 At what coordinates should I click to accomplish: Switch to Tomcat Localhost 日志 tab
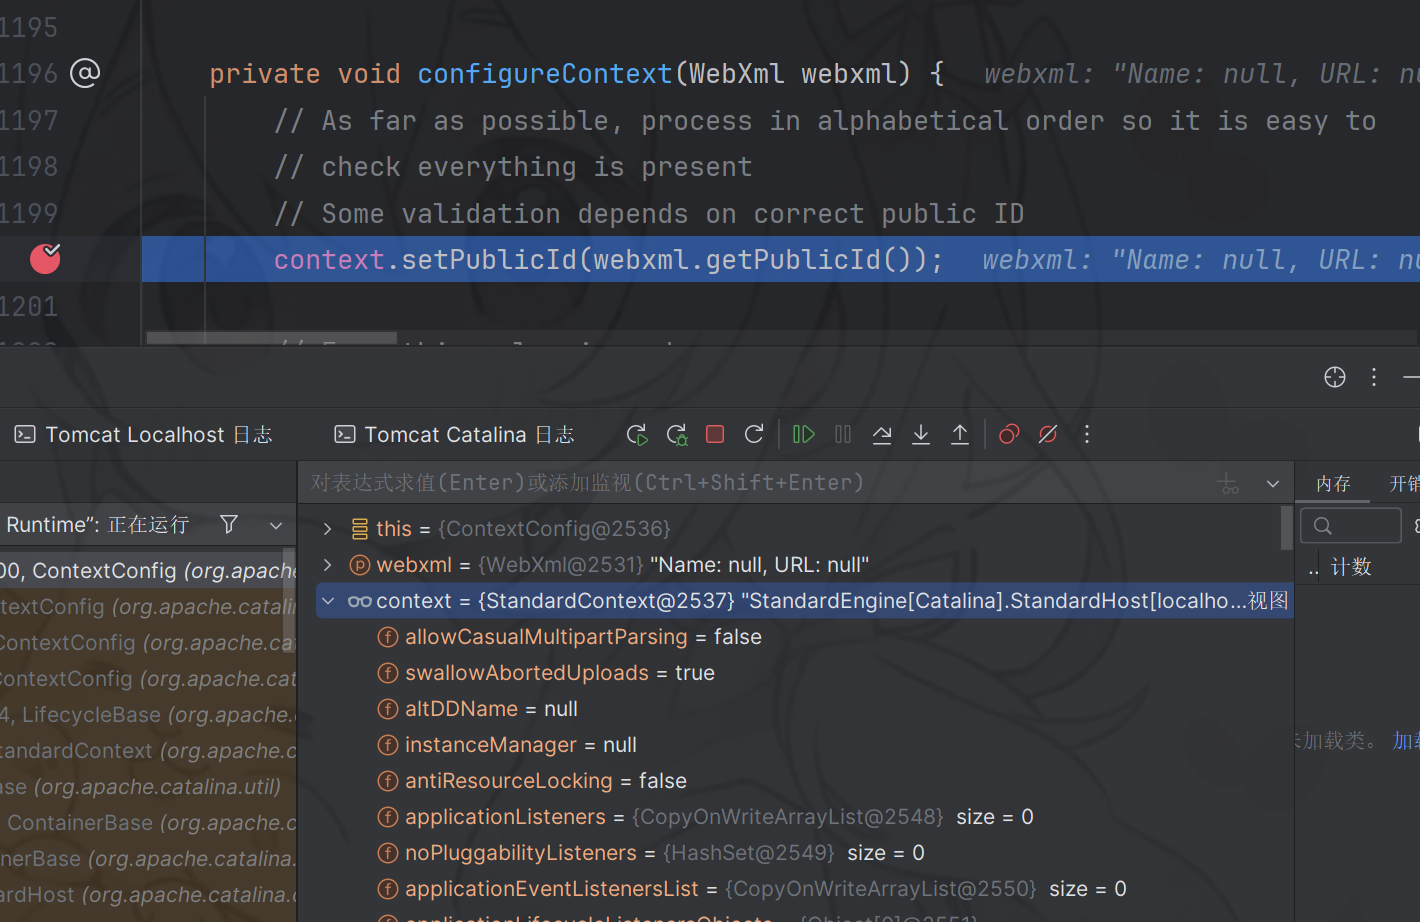[144, 435]
